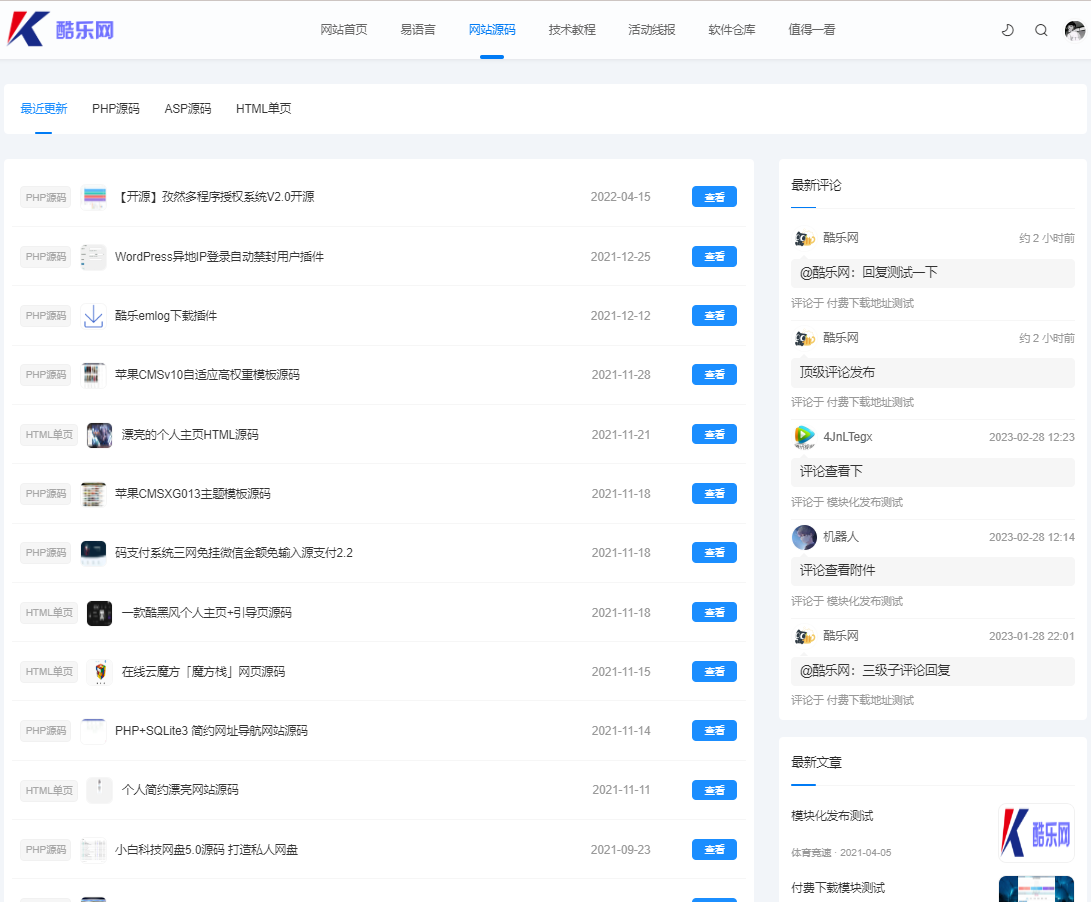Switch to ASP源码 tab
This screenshot has height=902, width=1091.
[188, 109]
